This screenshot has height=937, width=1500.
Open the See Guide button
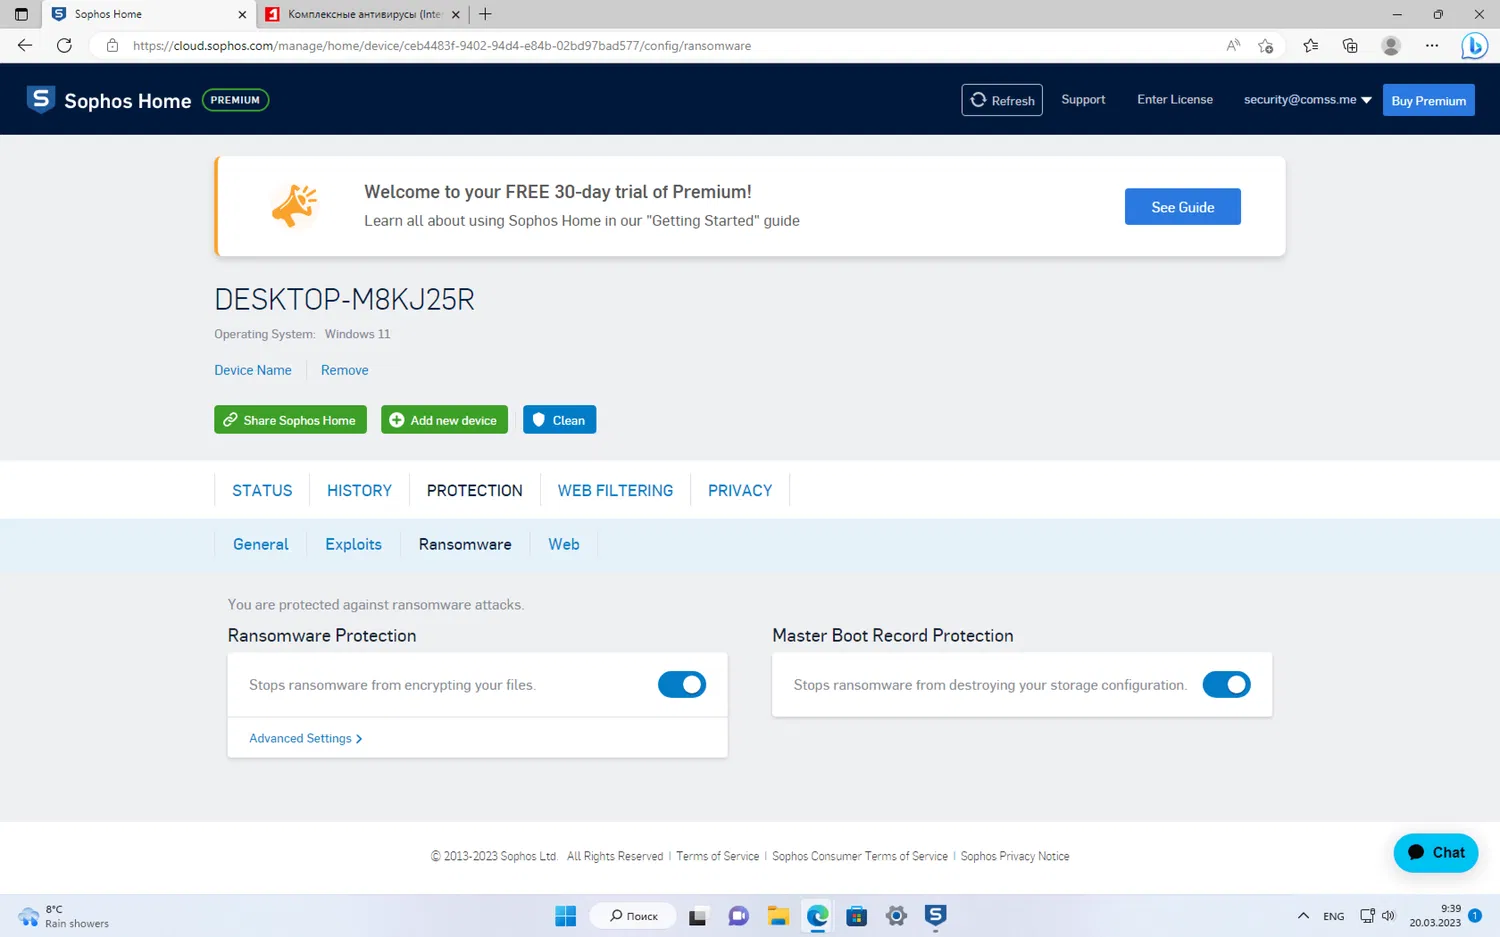[1183, 207]
